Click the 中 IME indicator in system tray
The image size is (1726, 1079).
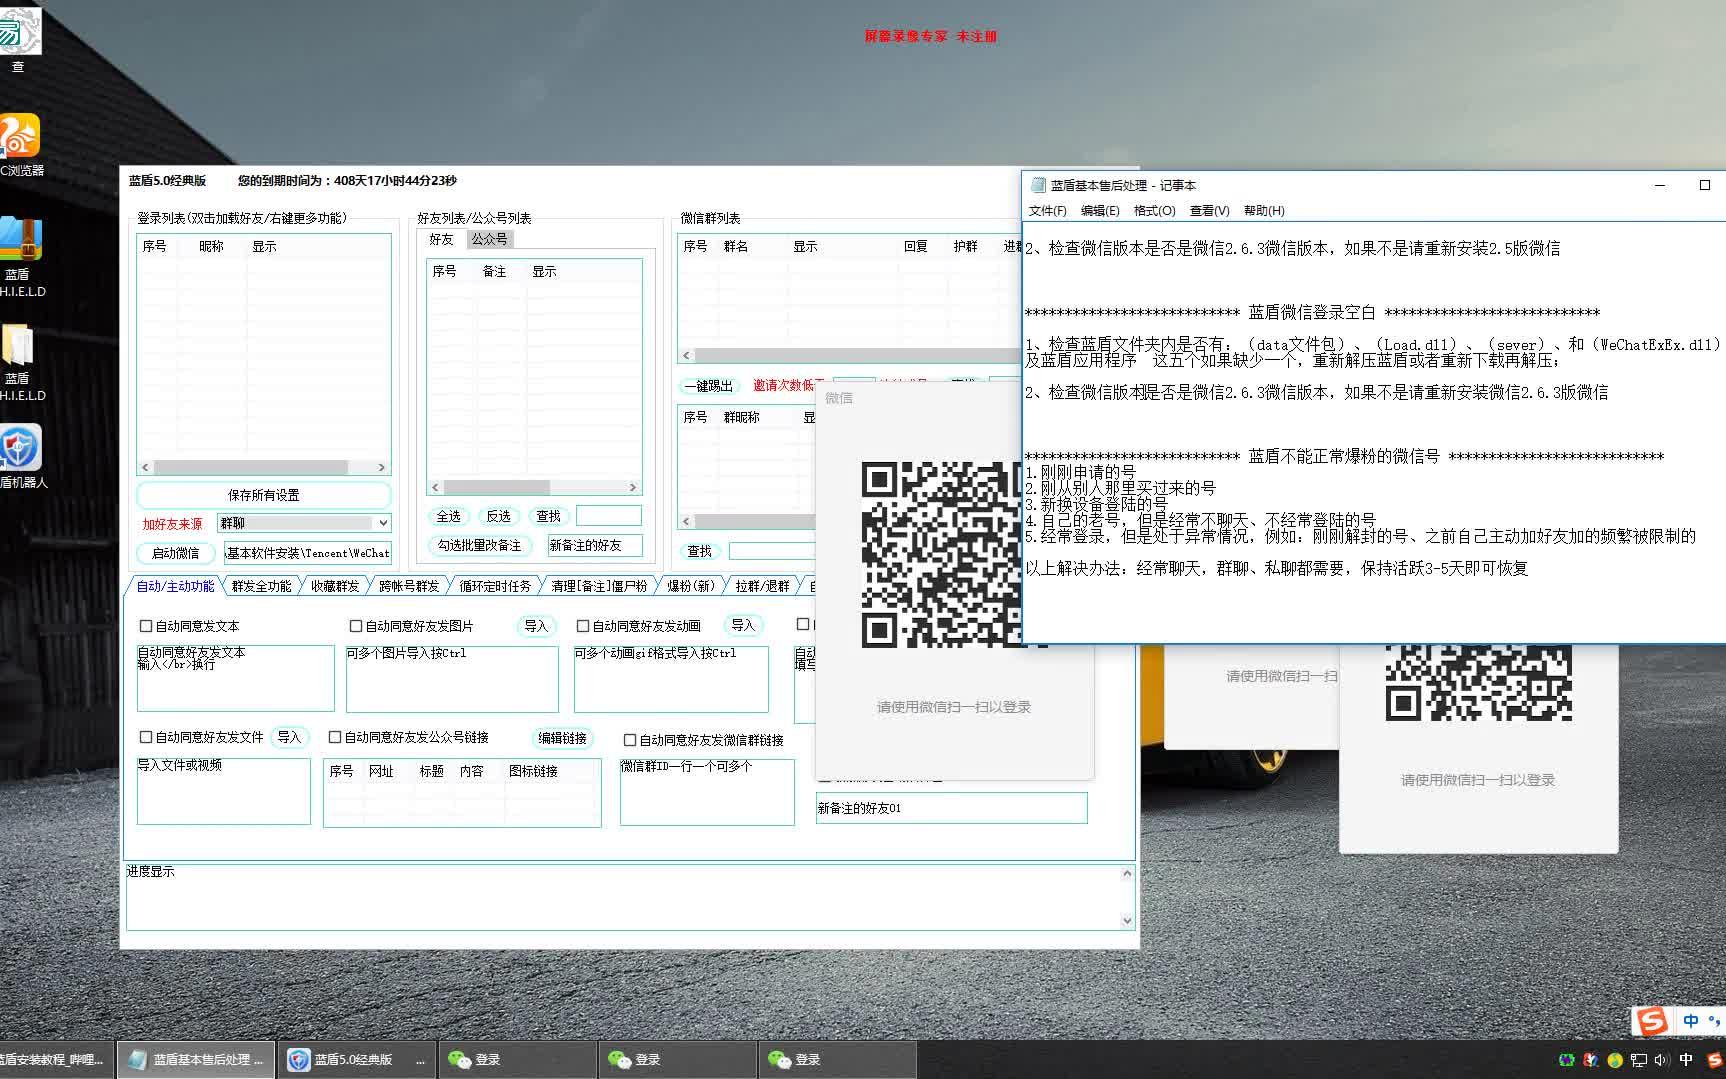(1686, 1060)
